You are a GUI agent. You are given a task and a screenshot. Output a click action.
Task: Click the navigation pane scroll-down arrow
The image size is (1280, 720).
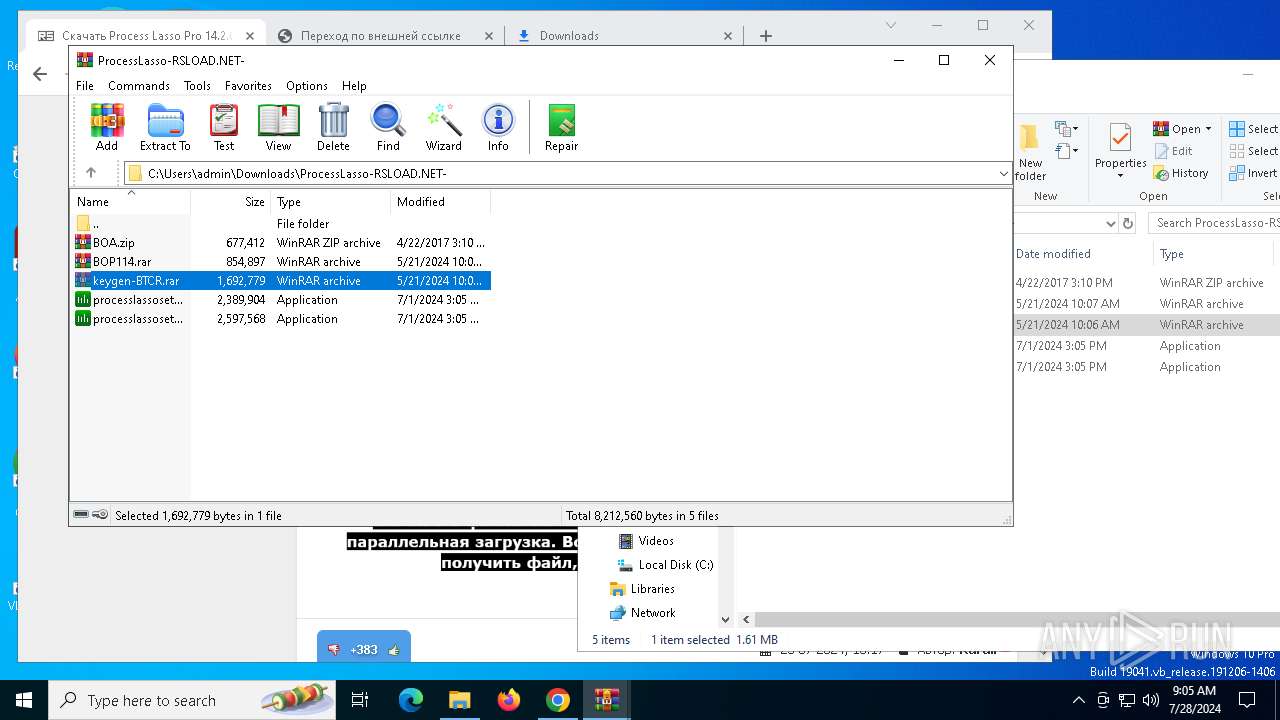pos(725,620)
